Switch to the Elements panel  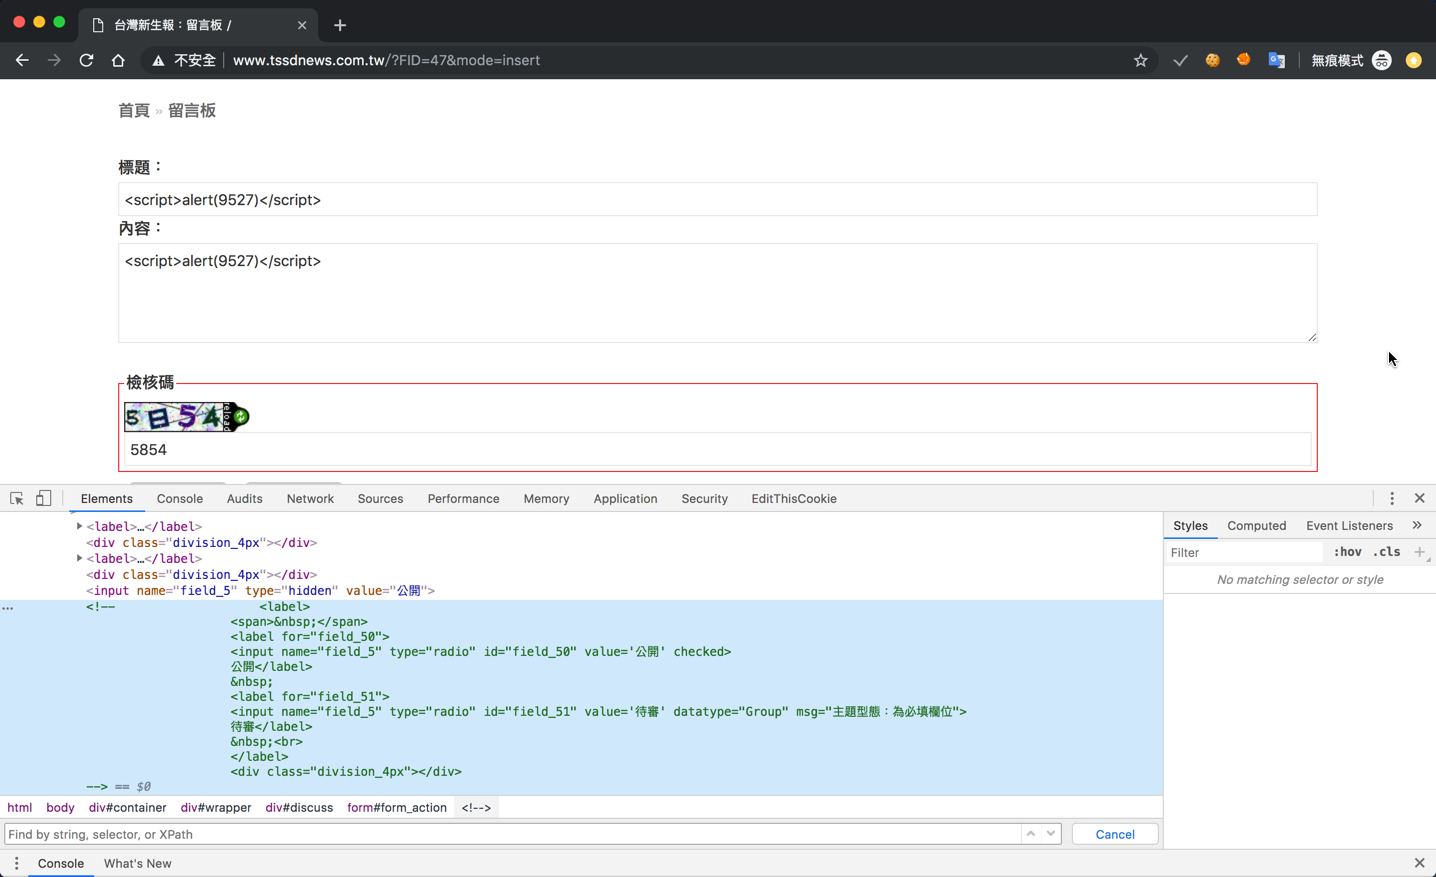[106, 499]
